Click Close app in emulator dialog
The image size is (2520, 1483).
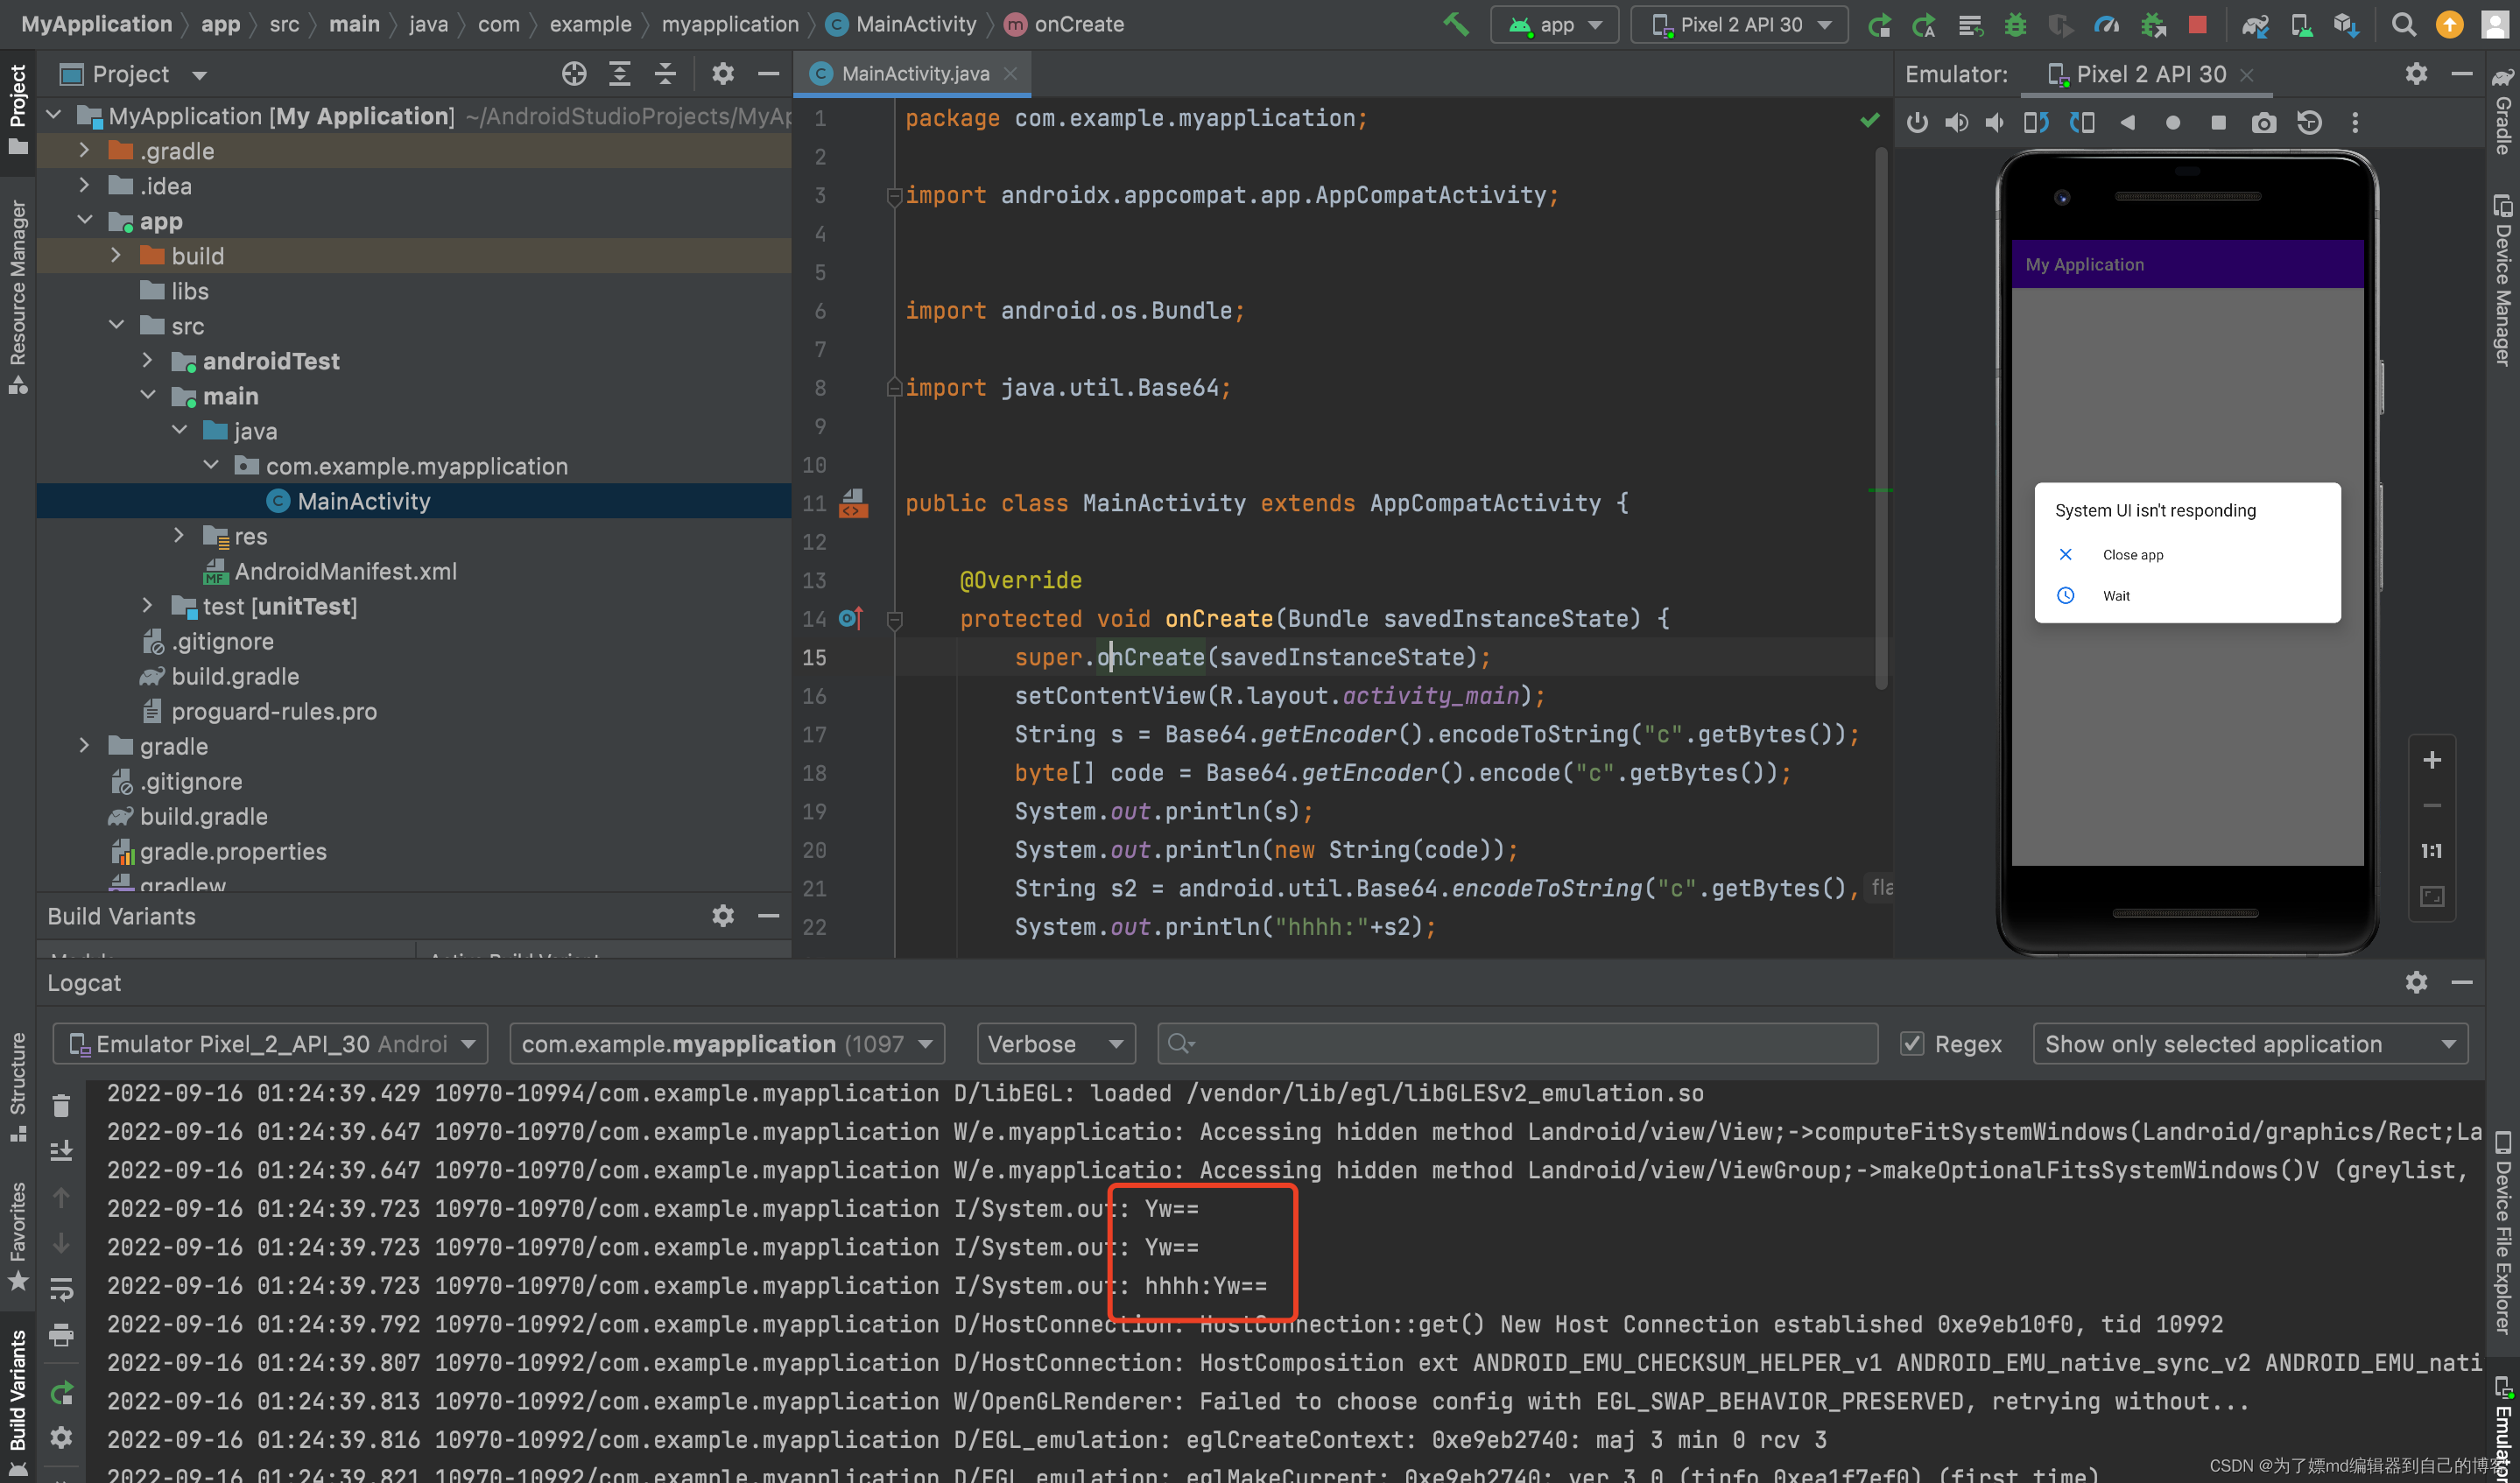2131,554
